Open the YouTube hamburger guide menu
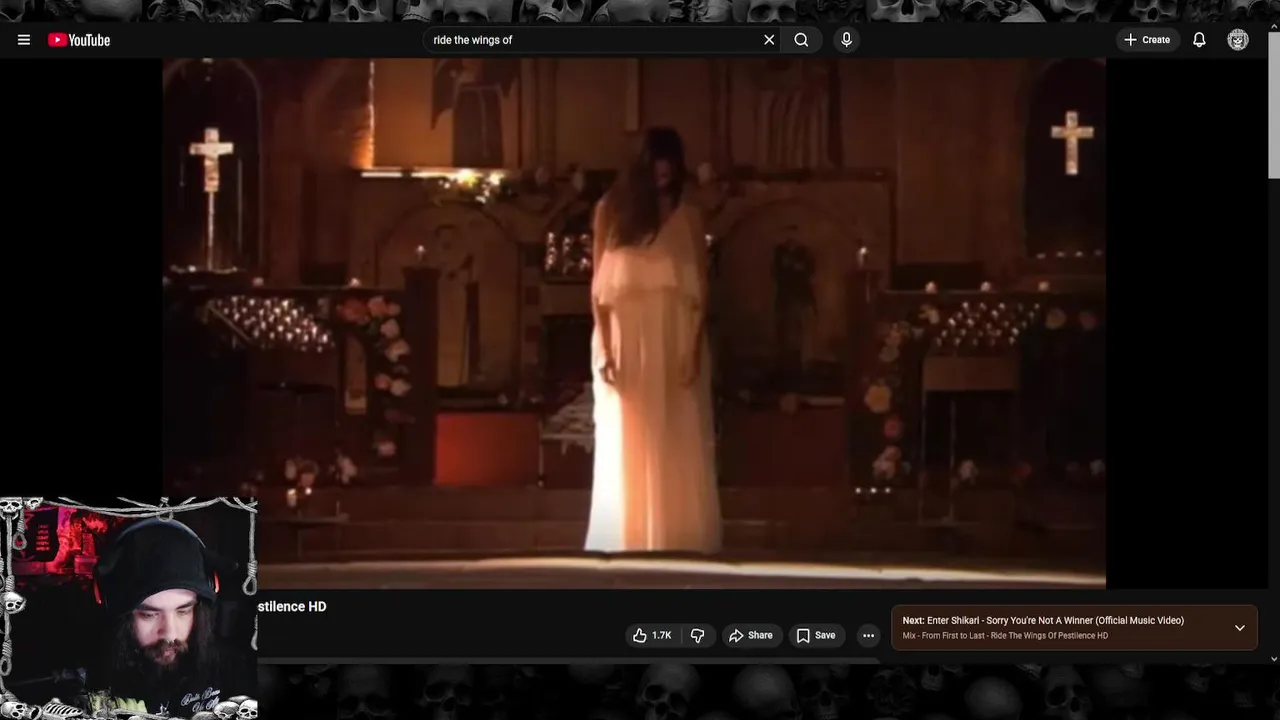 [24, 40]
